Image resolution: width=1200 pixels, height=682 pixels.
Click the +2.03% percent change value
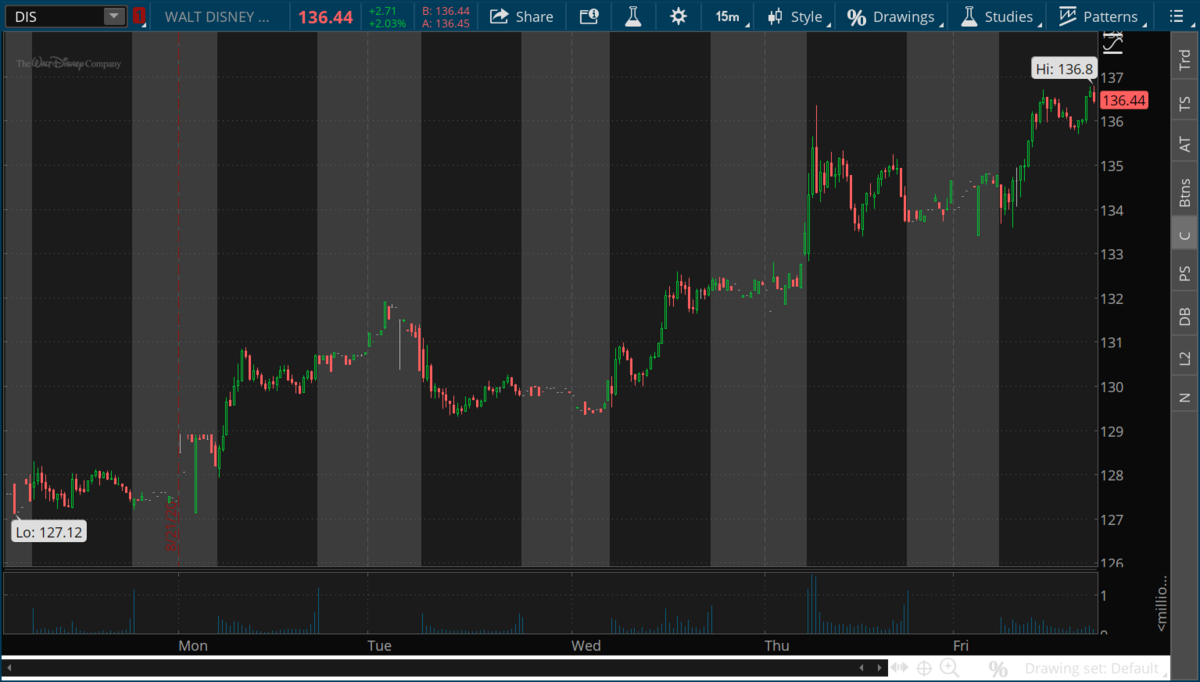pyautogui.click(x=386, y=23)
